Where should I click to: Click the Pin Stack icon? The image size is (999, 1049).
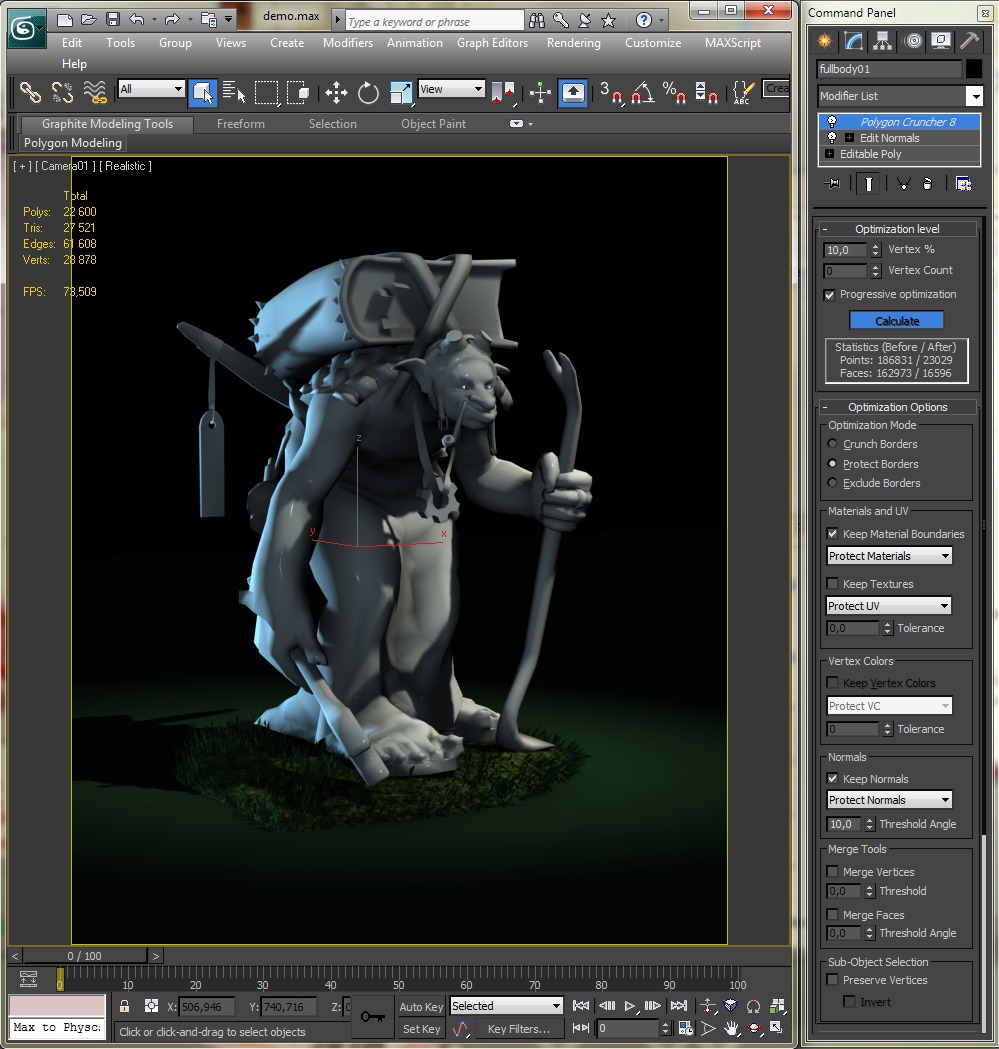click(x=832, y=184)
